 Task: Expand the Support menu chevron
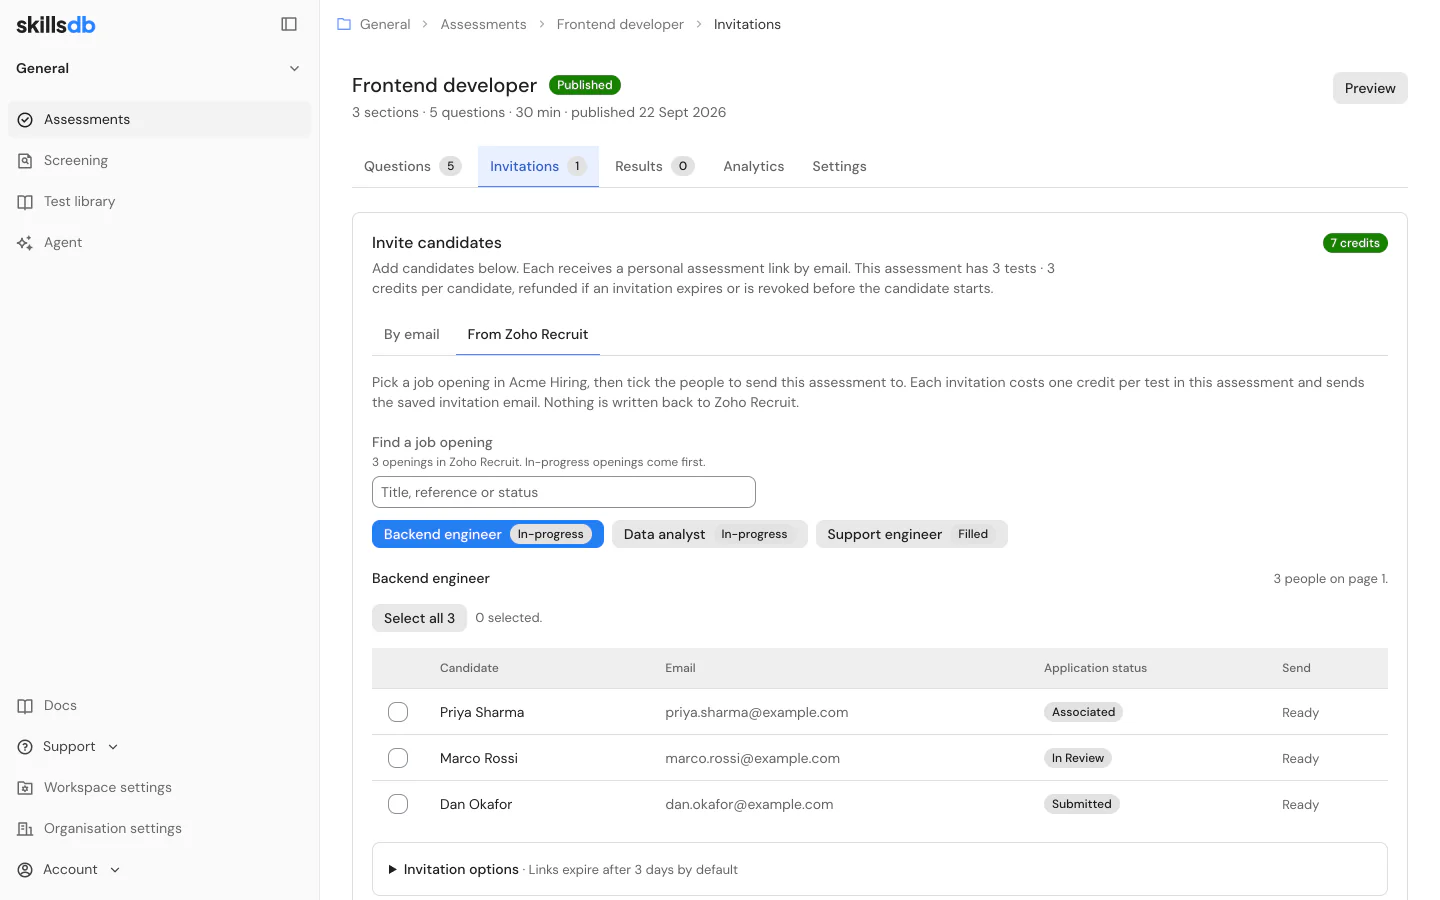113,747
